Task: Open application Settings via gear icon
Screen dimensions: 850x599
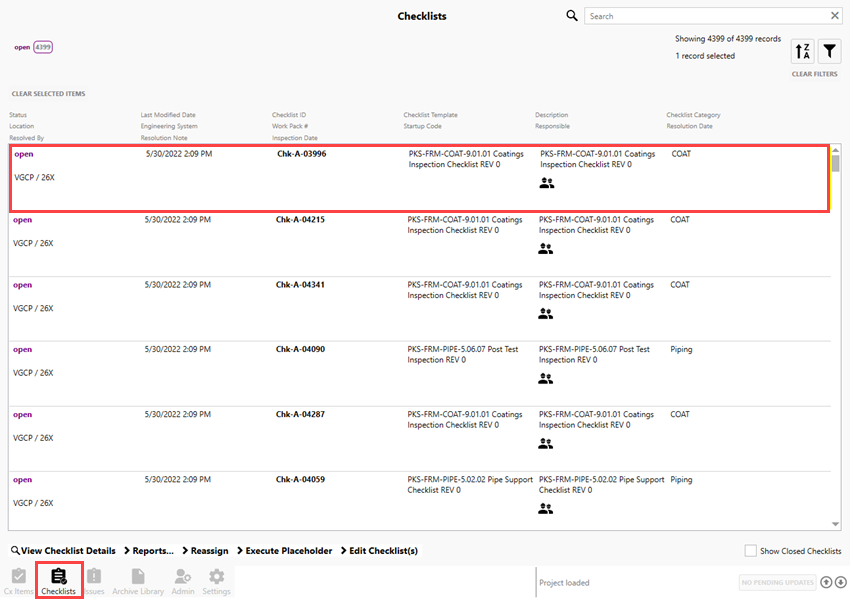Action: (x=216, y=577)
